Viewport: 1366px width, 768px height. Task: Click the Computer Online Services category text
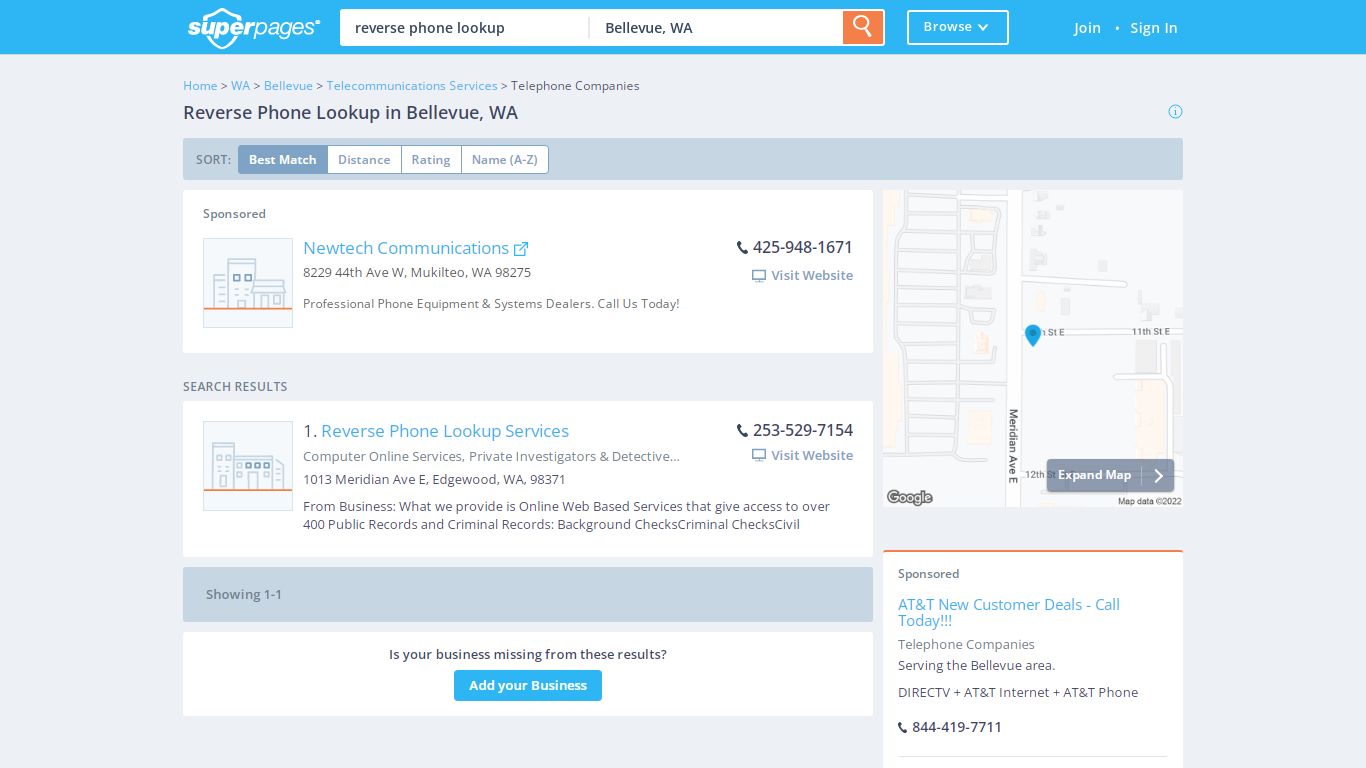[383, 457]
